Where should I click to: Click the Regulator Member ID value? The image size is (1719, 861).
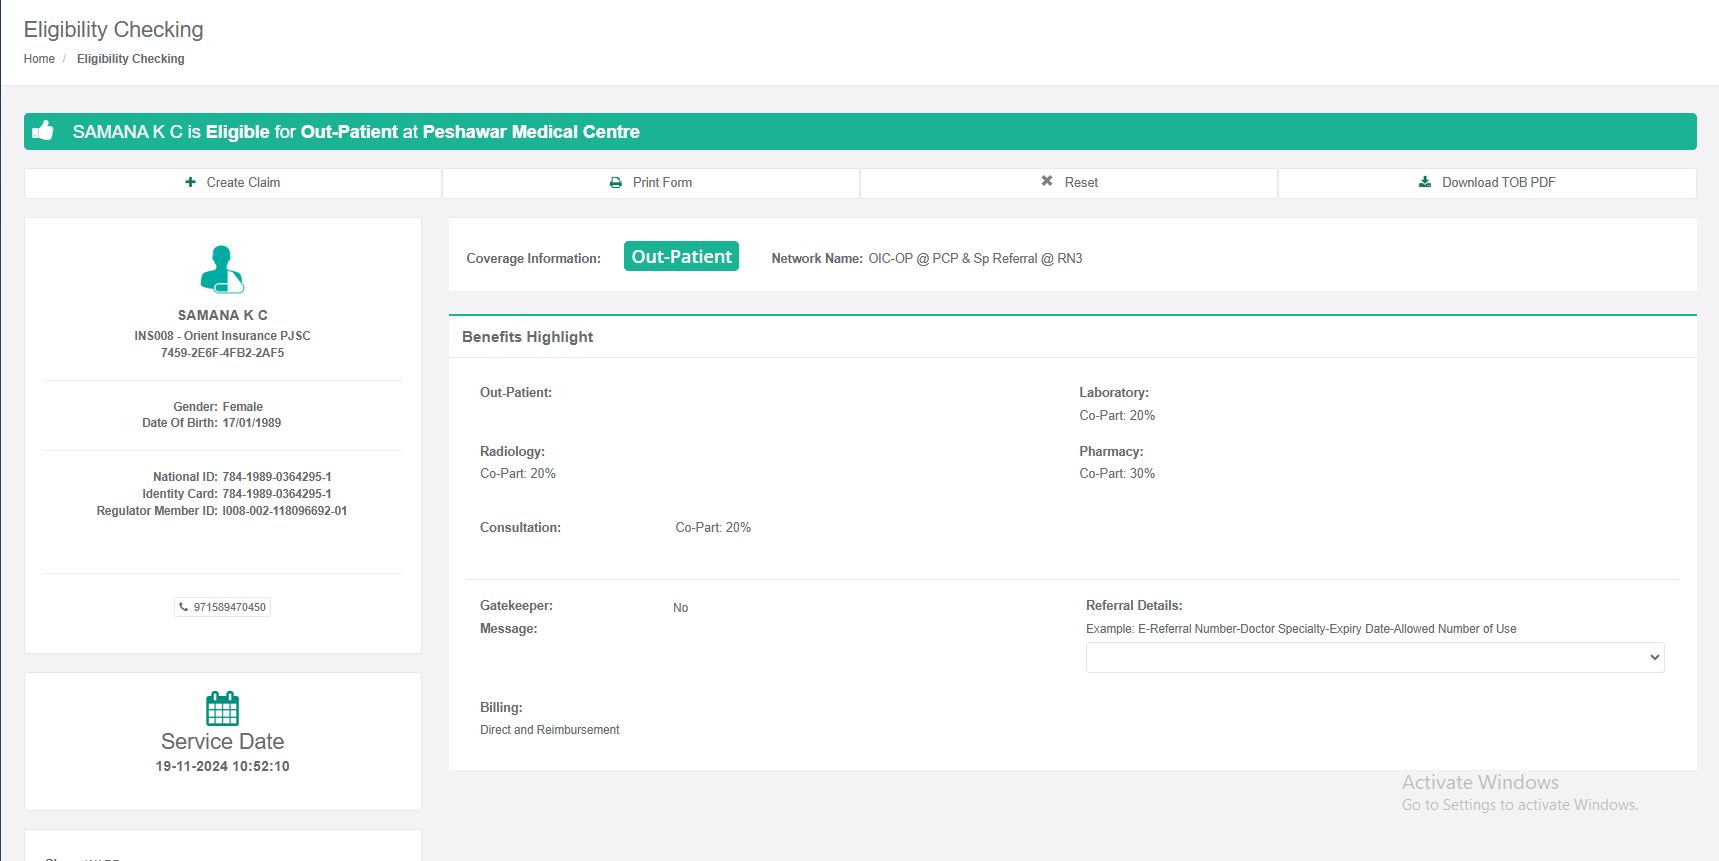click(284, 511)
